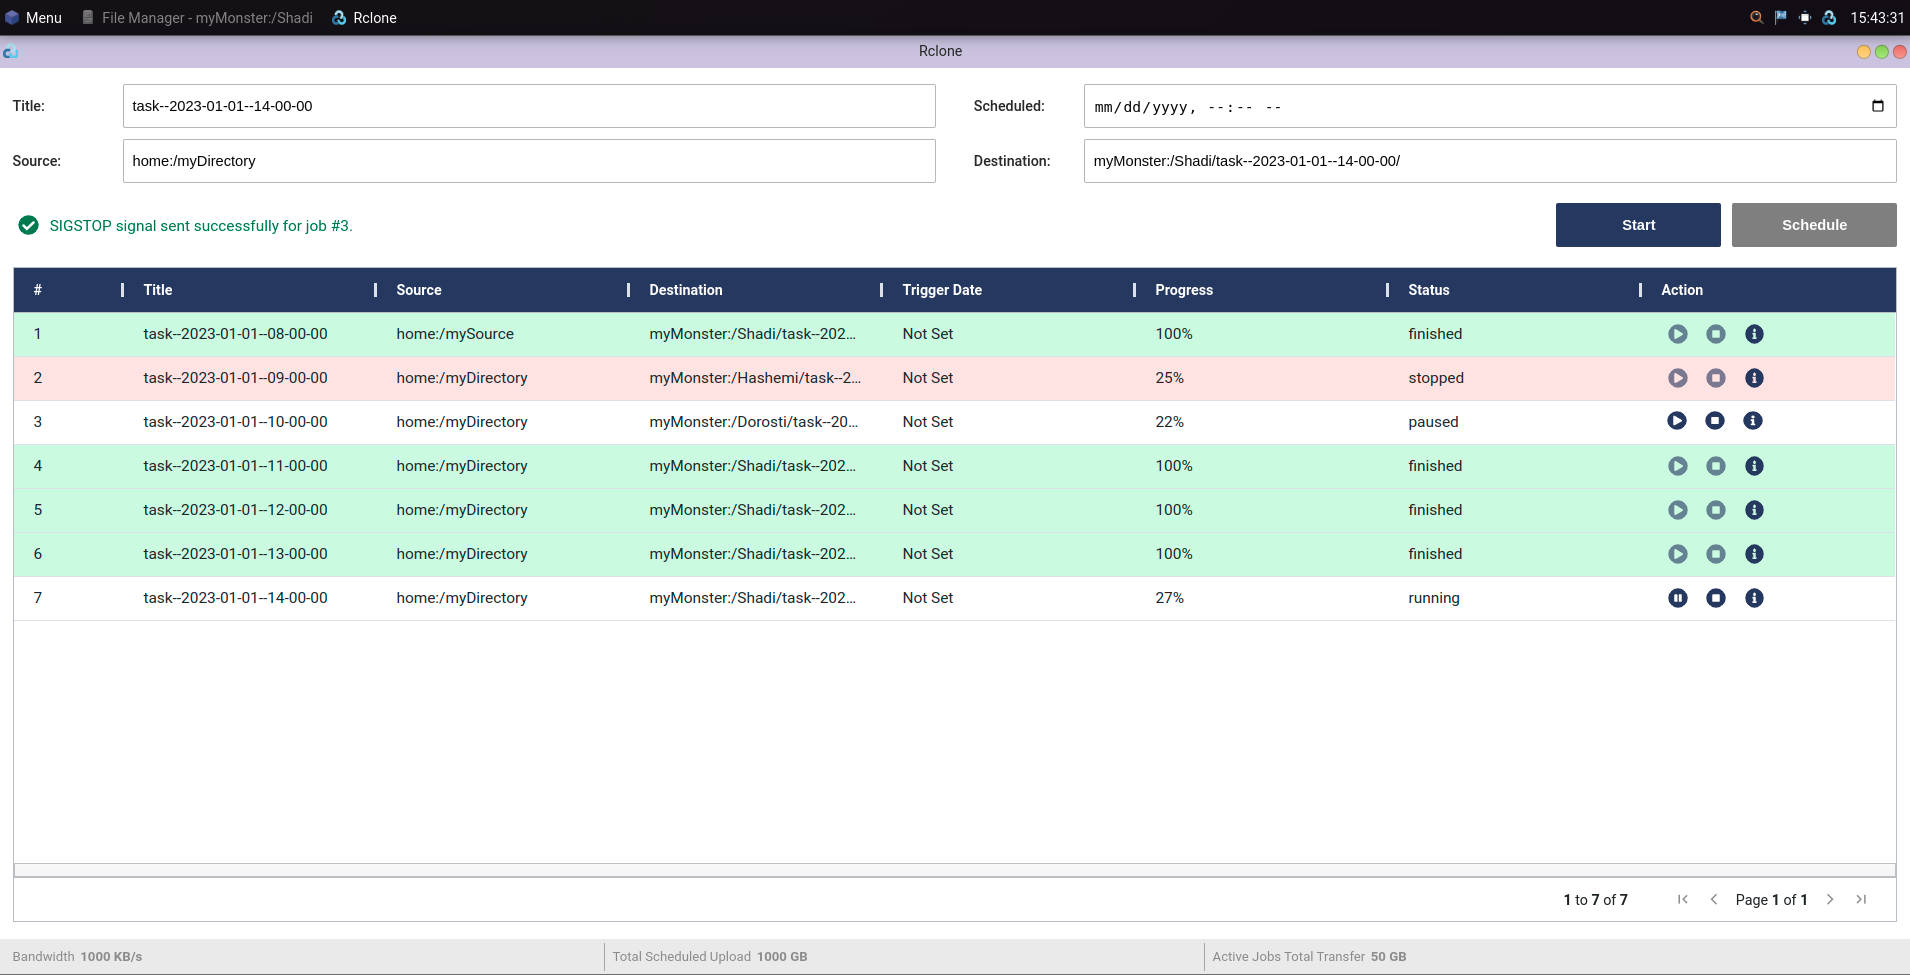1910x975 pixels.
Task: Show details of job 7 via info icon
Action: pos(1753,598)
